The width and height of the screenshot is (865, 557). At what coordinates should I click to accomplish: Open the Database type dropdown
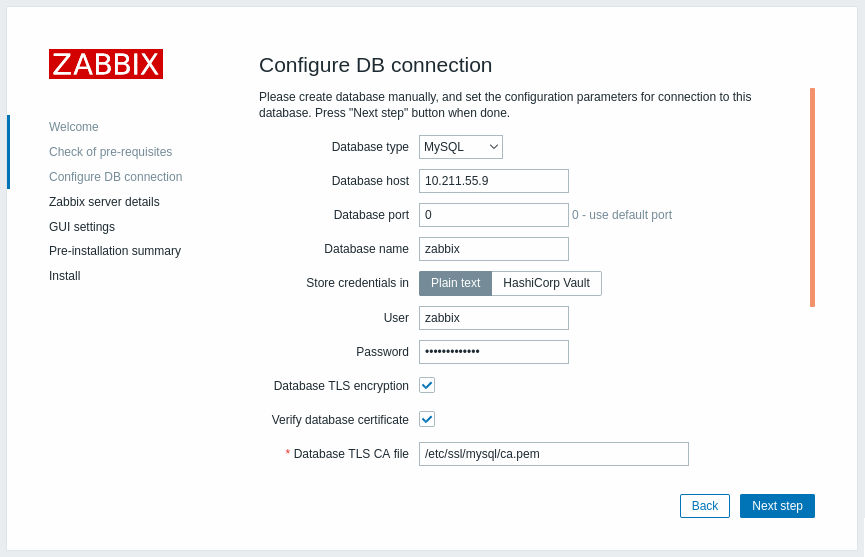461,147
